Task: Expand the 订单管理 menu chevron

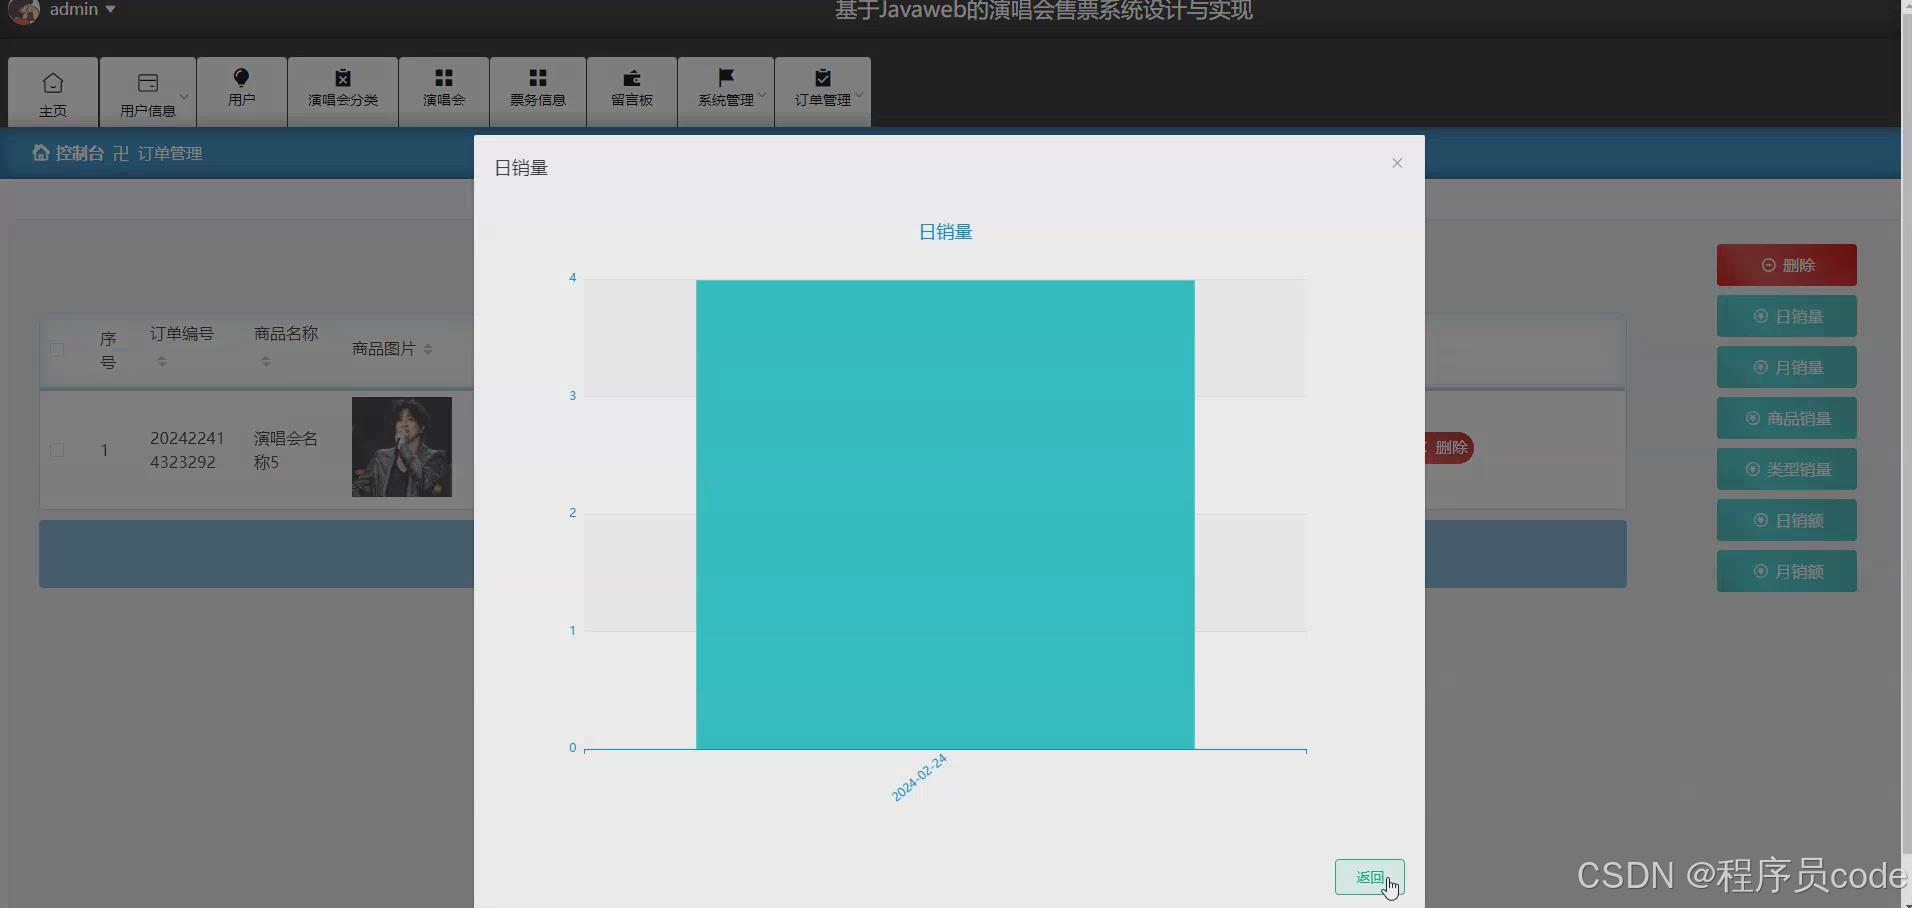Action: pos(859,96)
